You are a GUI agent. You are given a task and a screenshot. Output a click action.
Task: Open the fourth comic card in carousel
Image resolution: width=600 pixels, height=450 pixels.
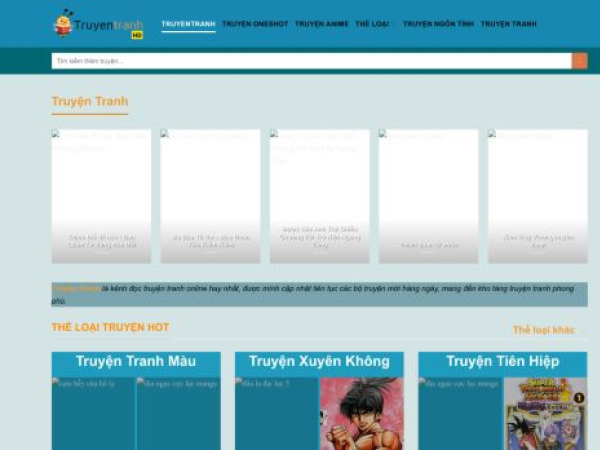pos(428,196)
